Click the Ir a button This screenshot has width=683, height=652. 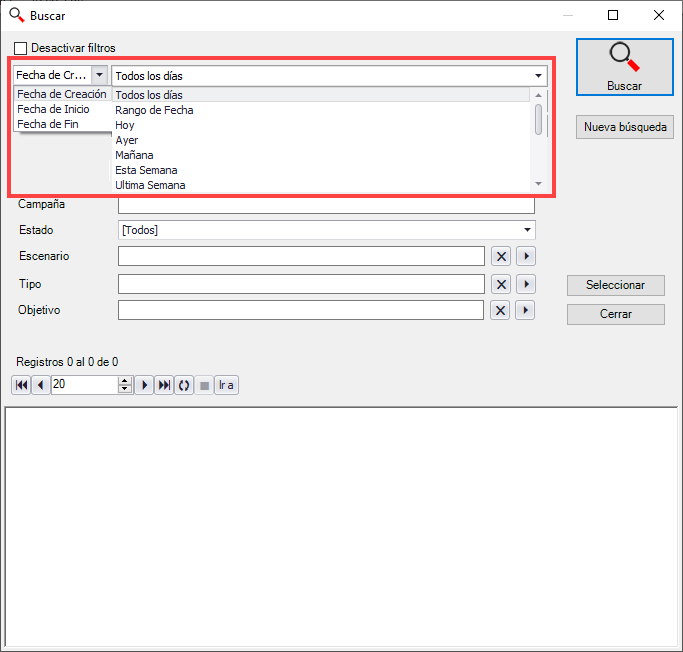[x=227, y=385]
